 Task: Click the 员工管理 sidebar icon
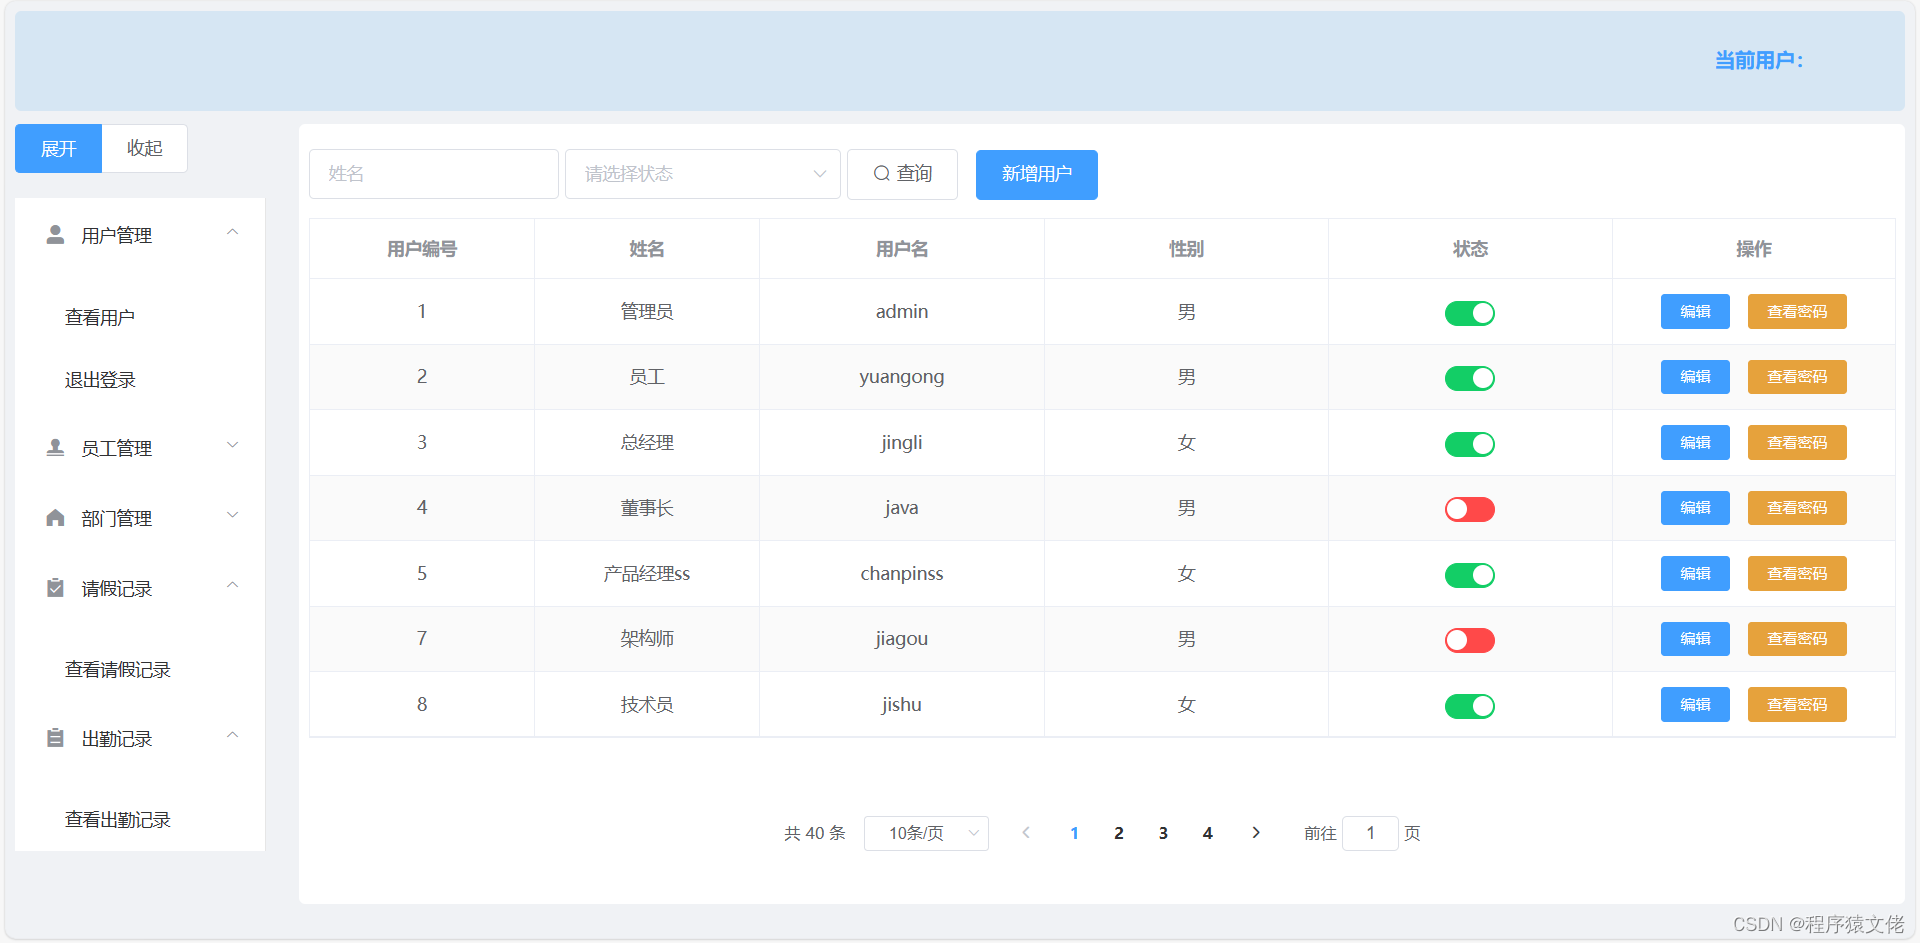56,447
